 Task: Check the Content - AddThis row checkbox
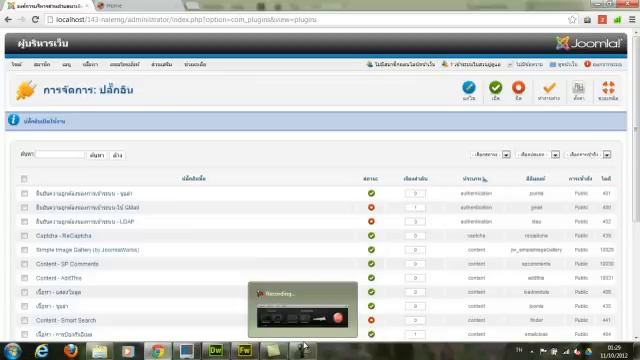(x=24, y=278)
